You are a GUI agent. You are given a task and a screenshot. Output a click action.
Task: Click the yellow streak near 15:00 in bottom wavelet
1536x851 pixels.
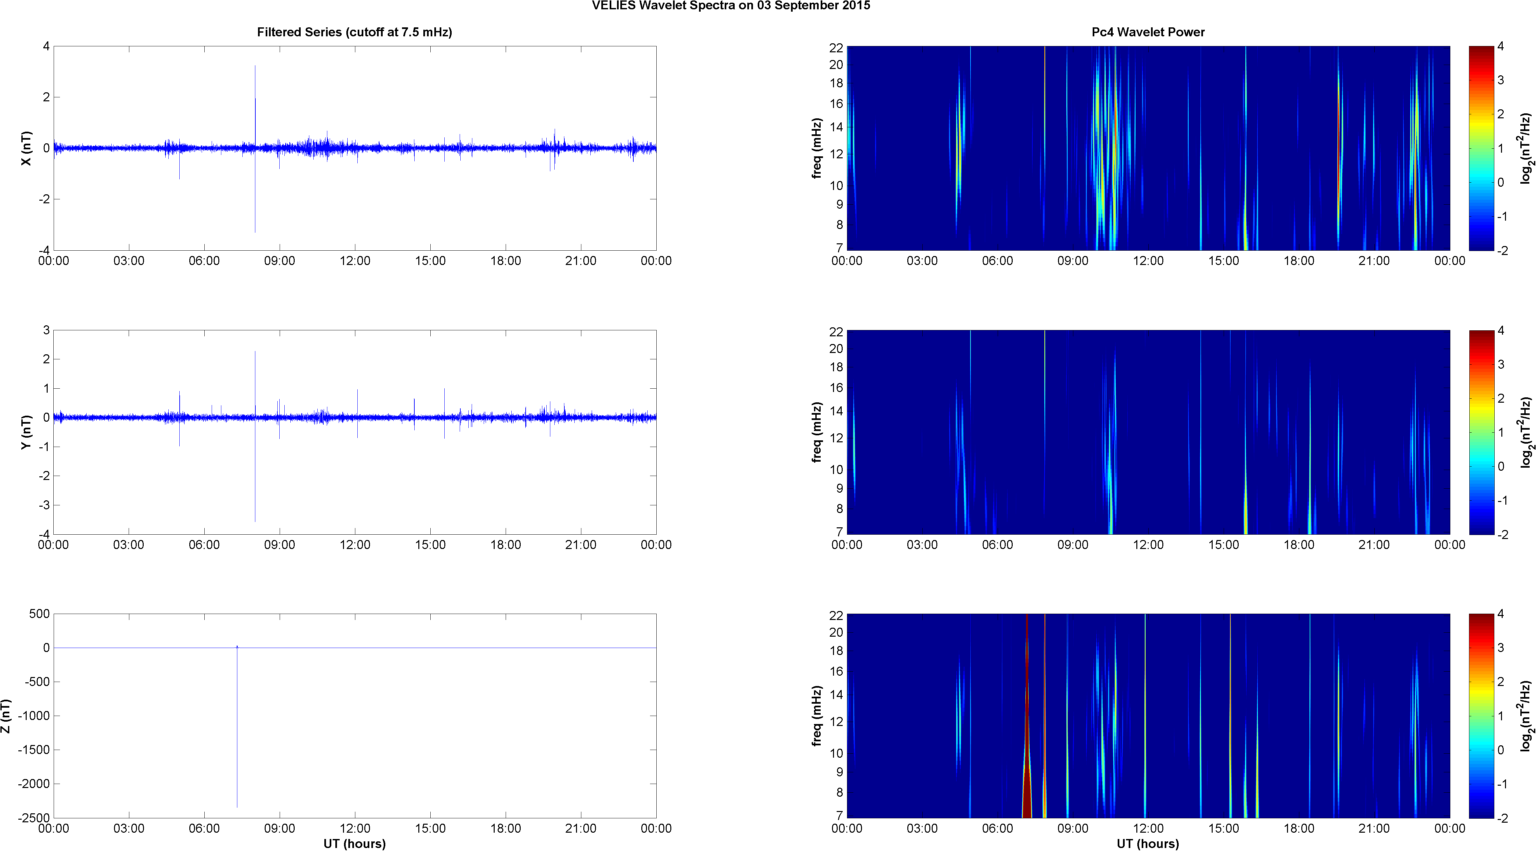1230,716
